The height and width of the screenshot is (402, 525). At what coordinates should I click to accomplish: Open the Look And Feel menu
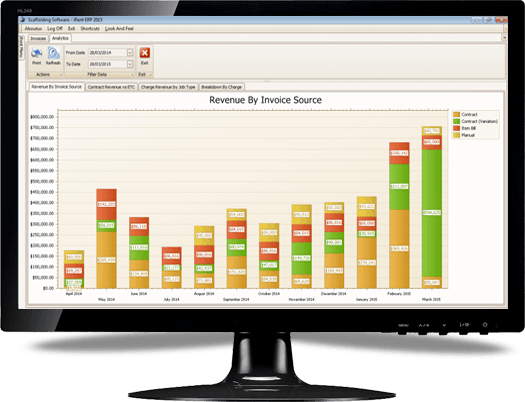pyautogui.click(x=119, y=28)
